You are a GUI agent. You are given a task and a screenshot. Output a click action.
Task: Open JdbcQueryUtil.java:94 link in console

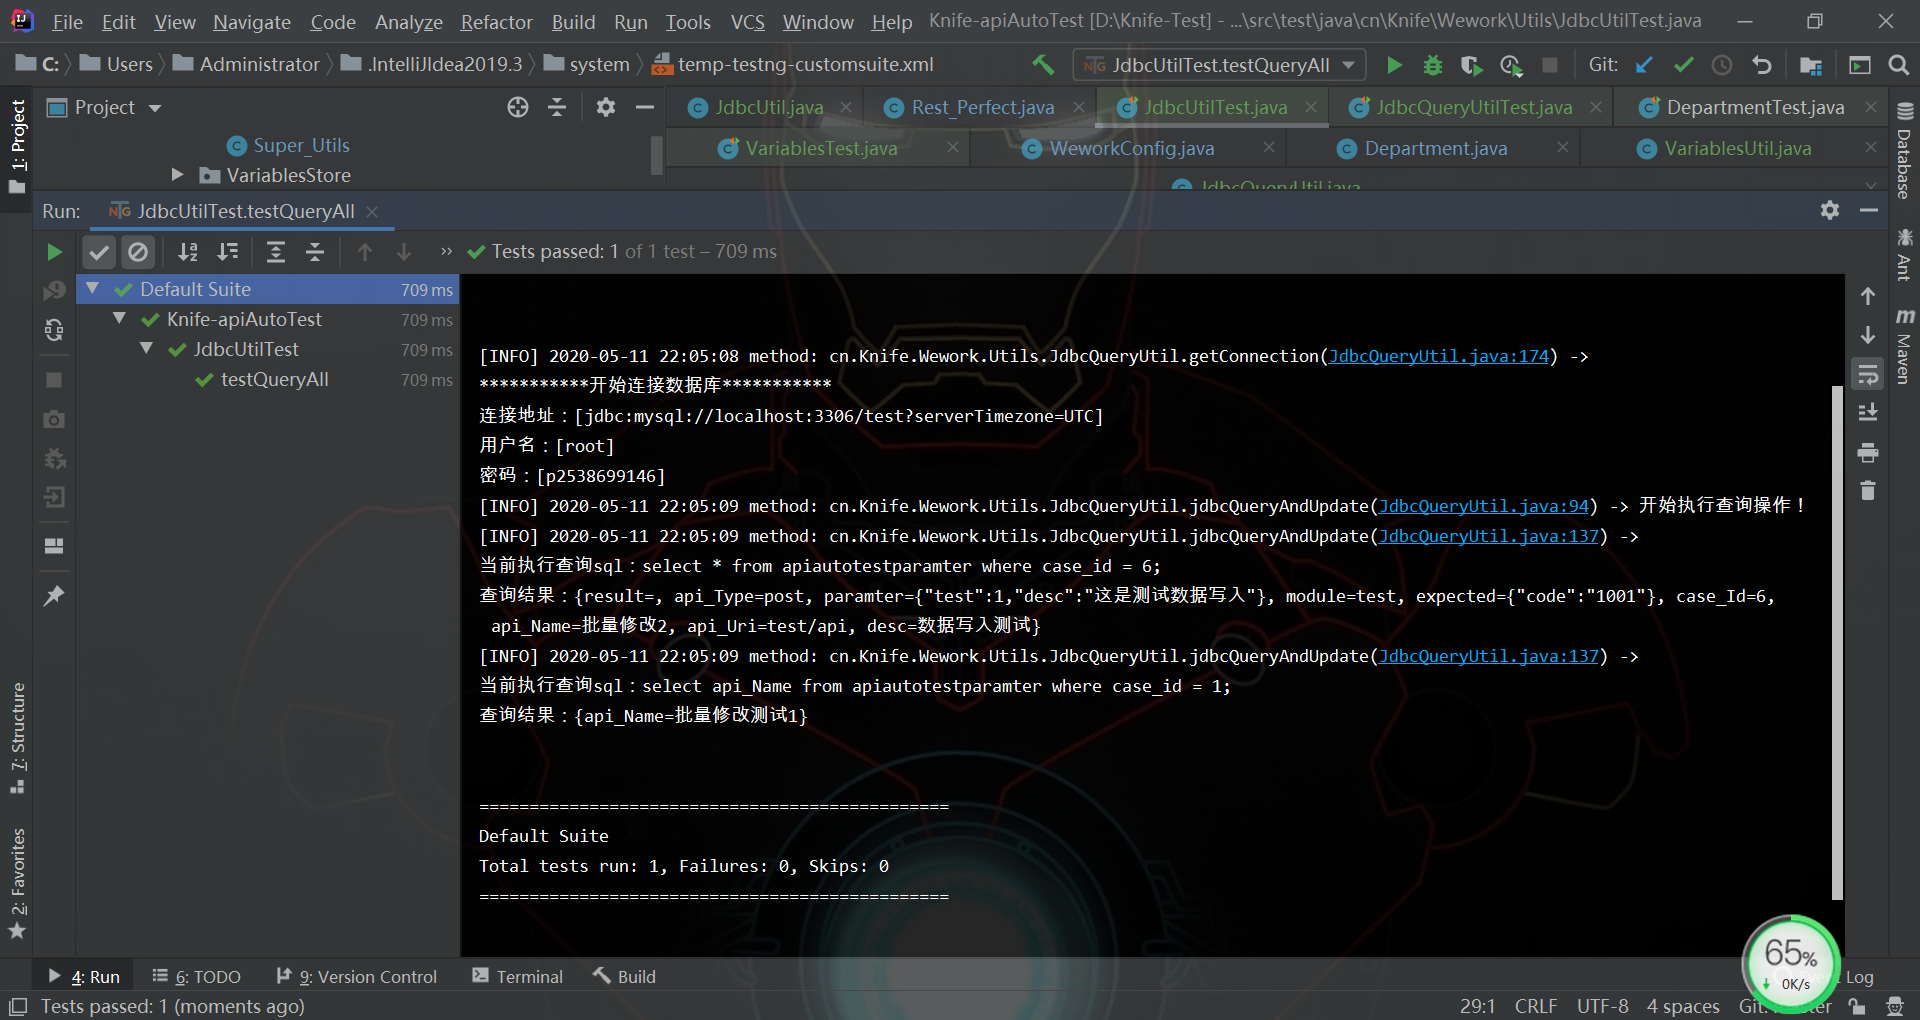[x=1483, y=506]
